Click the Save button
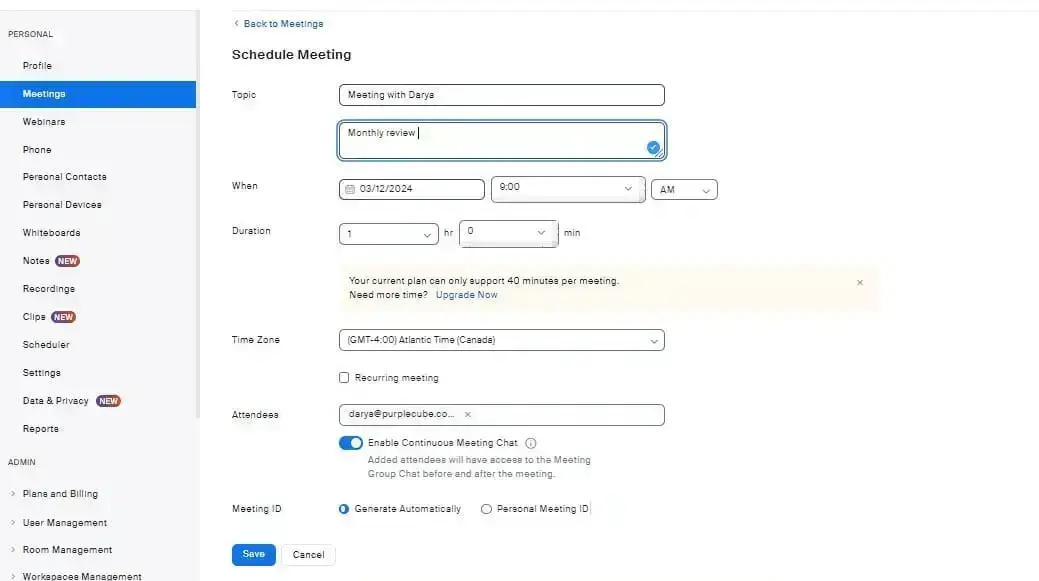 point(253,554)
